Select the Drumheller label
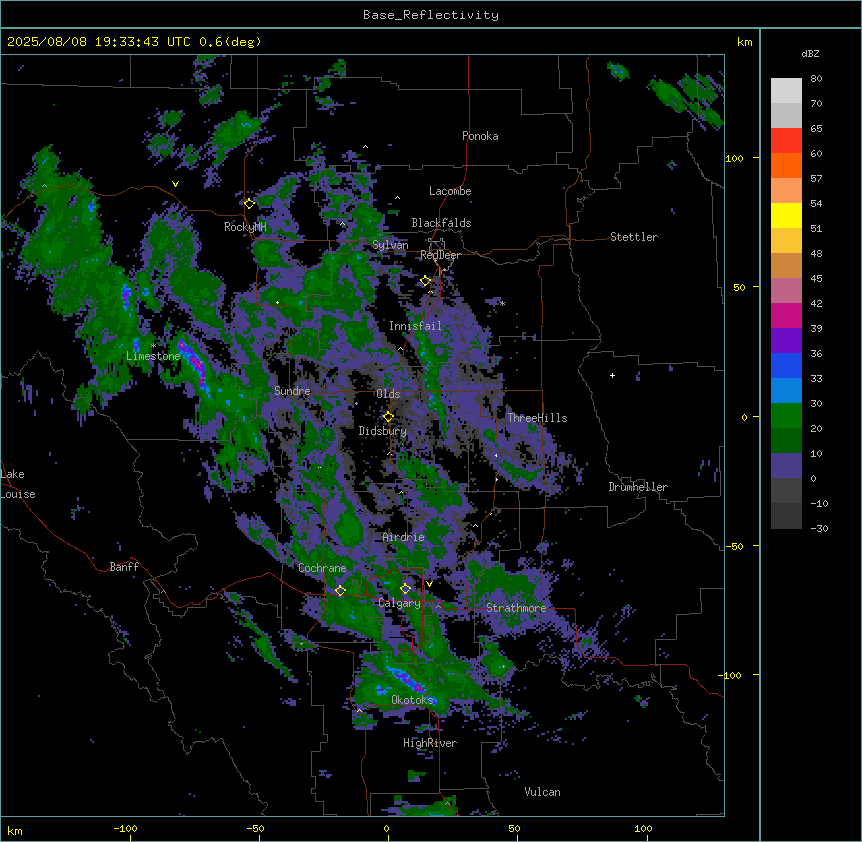This screenshot has width=862, height=842. [638, 487]
